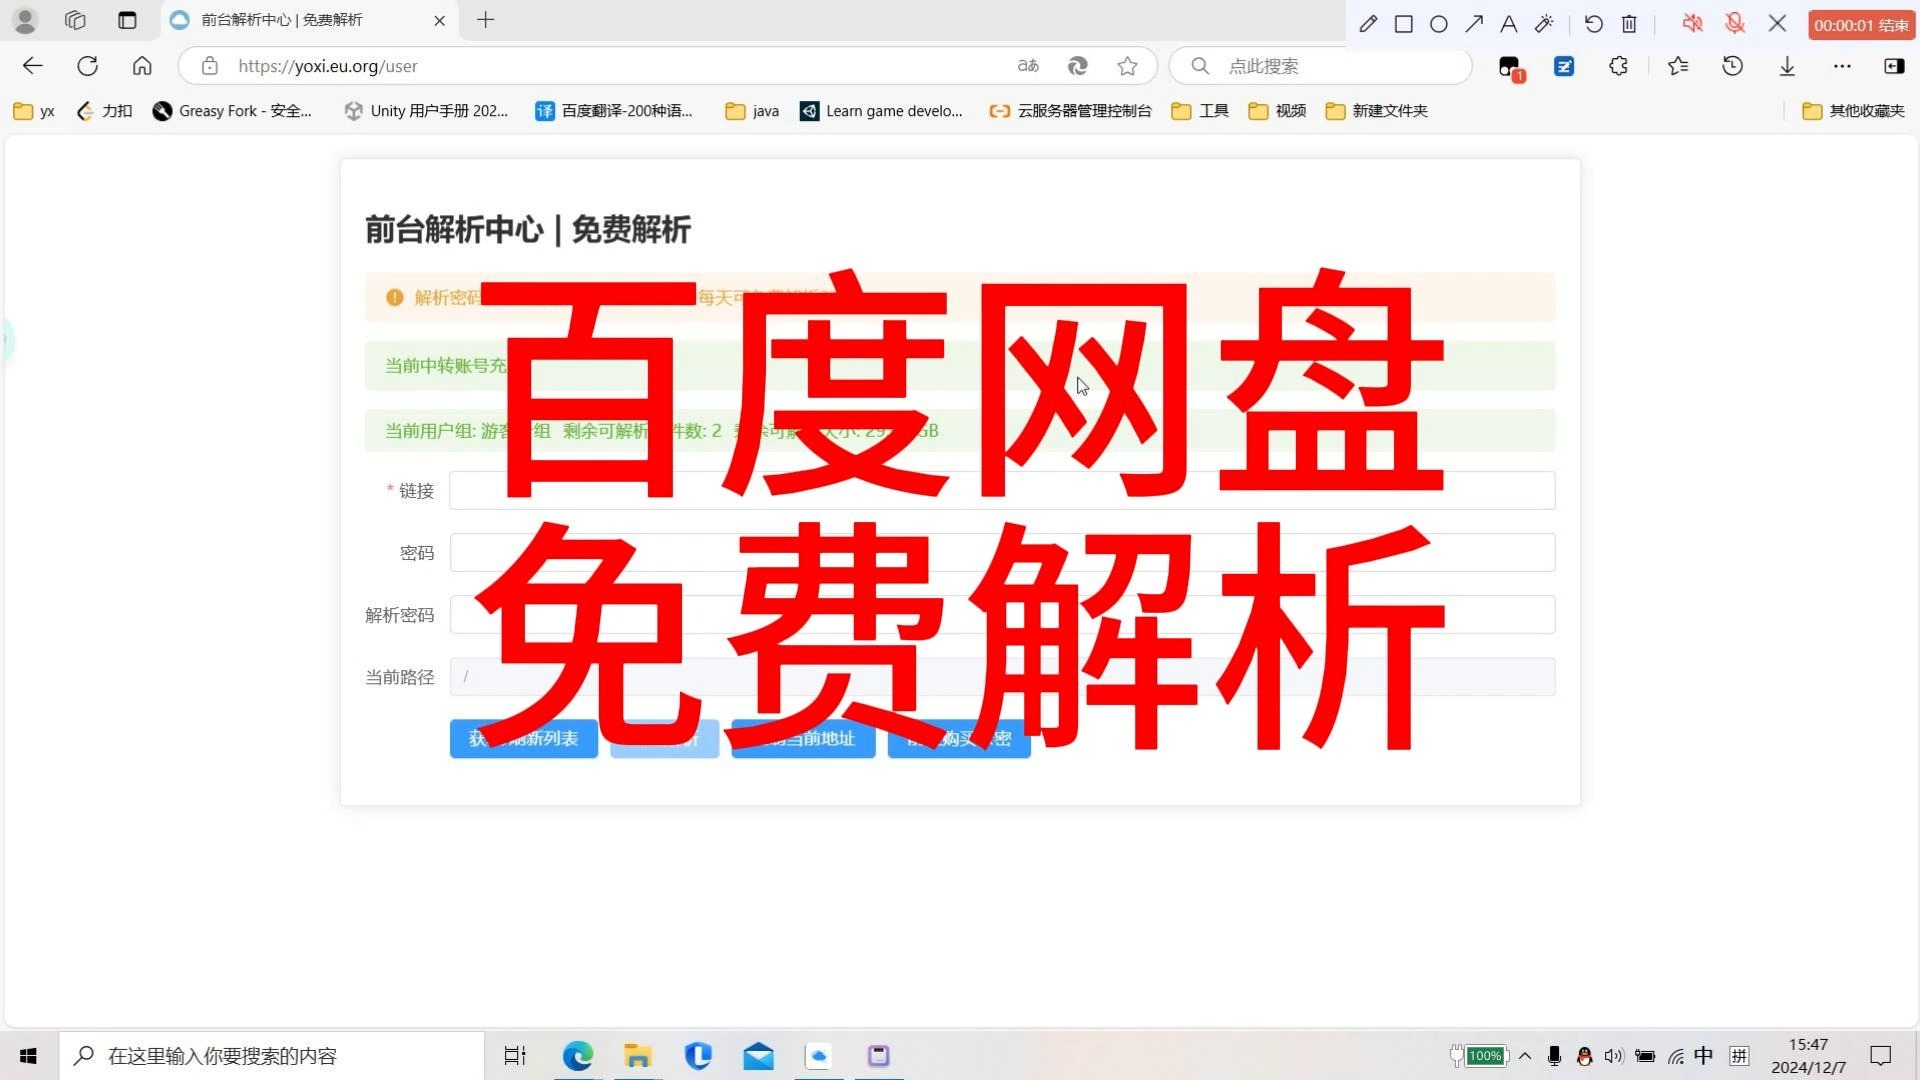Select the rectangle annotation tool
The width and height of the screenshot is (1920, 1080).
click(1404, 24)
